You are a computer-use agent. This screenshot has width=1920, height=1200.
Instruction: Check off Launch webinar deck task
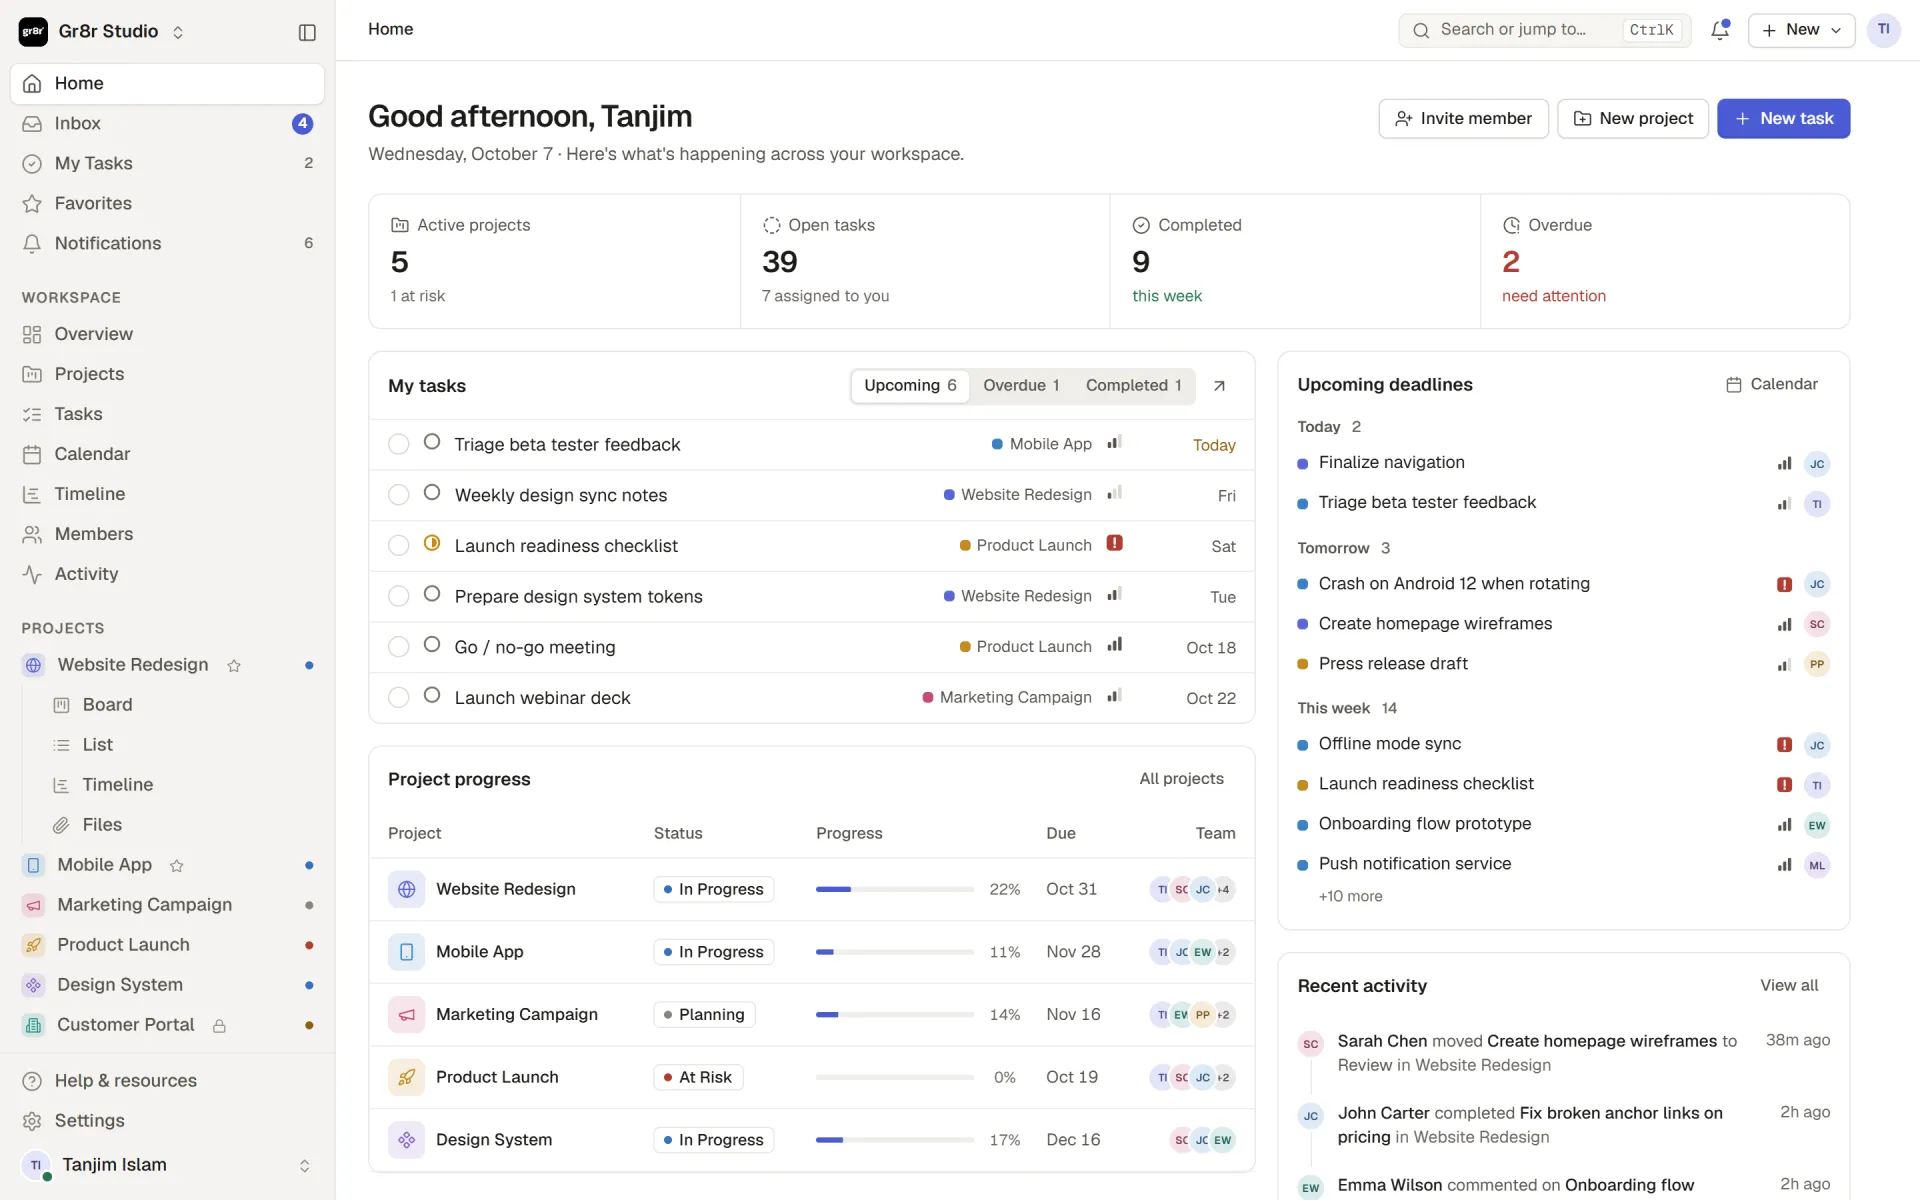pos(398,697)
